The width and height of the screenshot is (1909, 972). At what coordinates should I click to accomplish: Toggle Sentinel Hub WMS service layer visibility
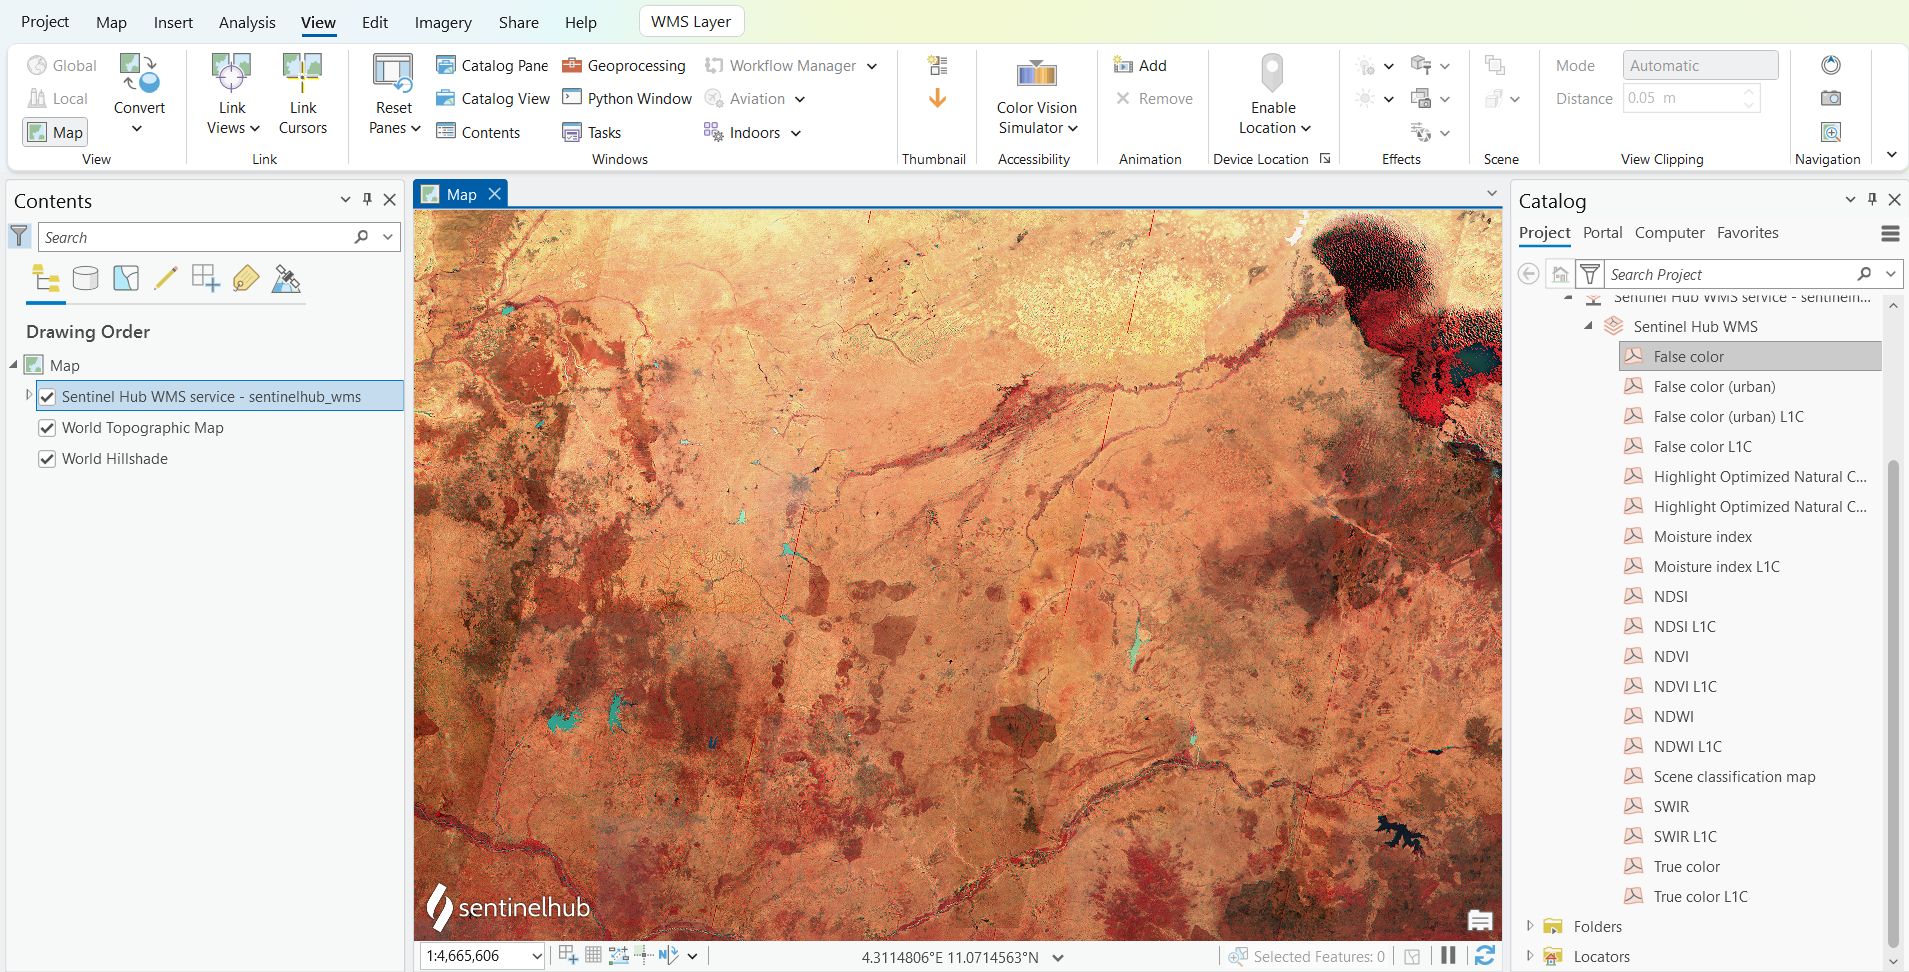tap(47, 396)
